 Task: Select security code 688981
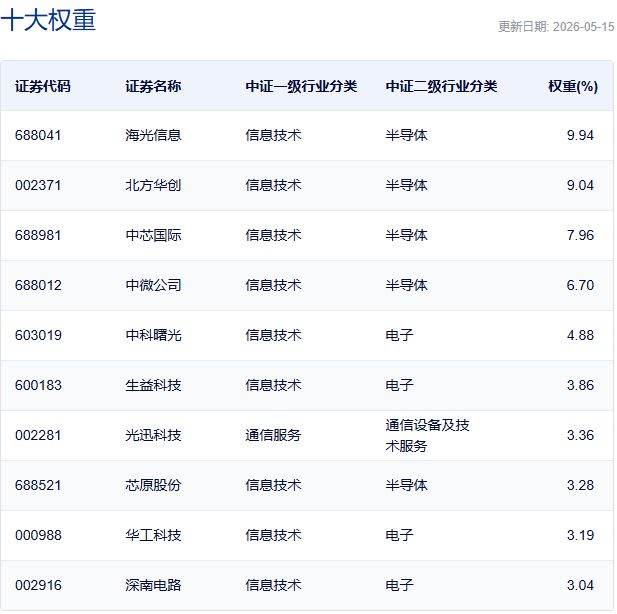38,235
